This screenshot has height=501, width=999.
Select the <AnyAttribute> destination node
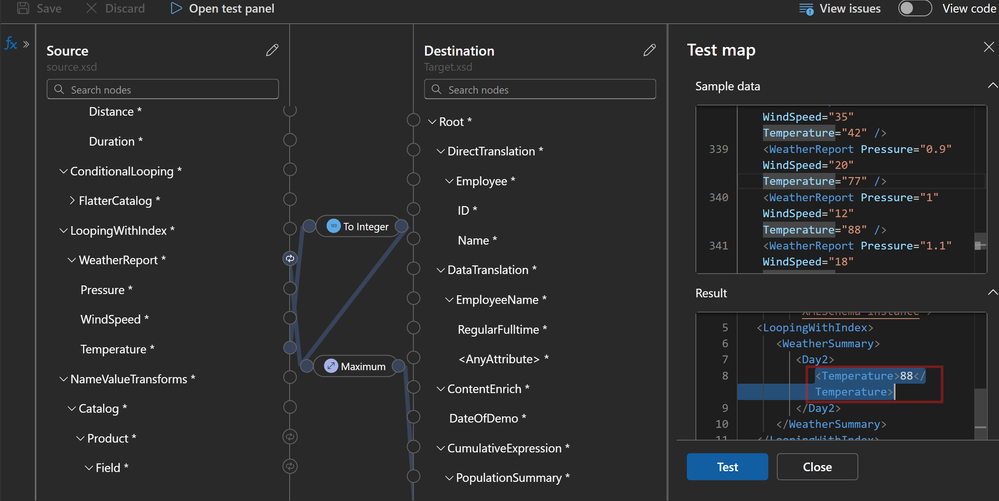503,359
